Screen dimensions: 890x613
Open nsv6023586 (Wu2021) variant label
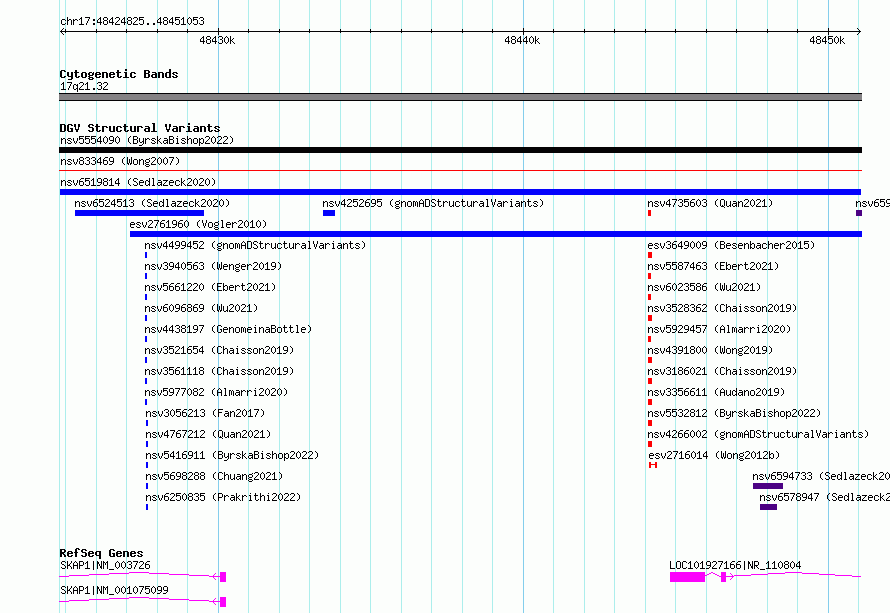point(704,287)
